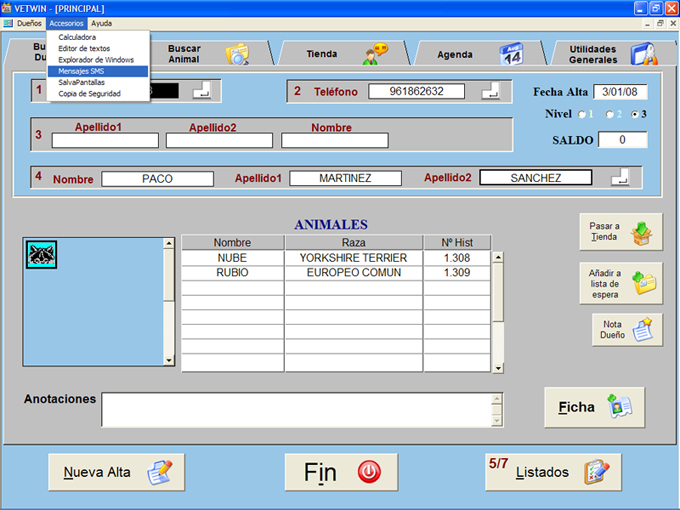This screenshot has width=680, height=510.
Task: Click the Teléfono input field
Action: coord(416,91)
